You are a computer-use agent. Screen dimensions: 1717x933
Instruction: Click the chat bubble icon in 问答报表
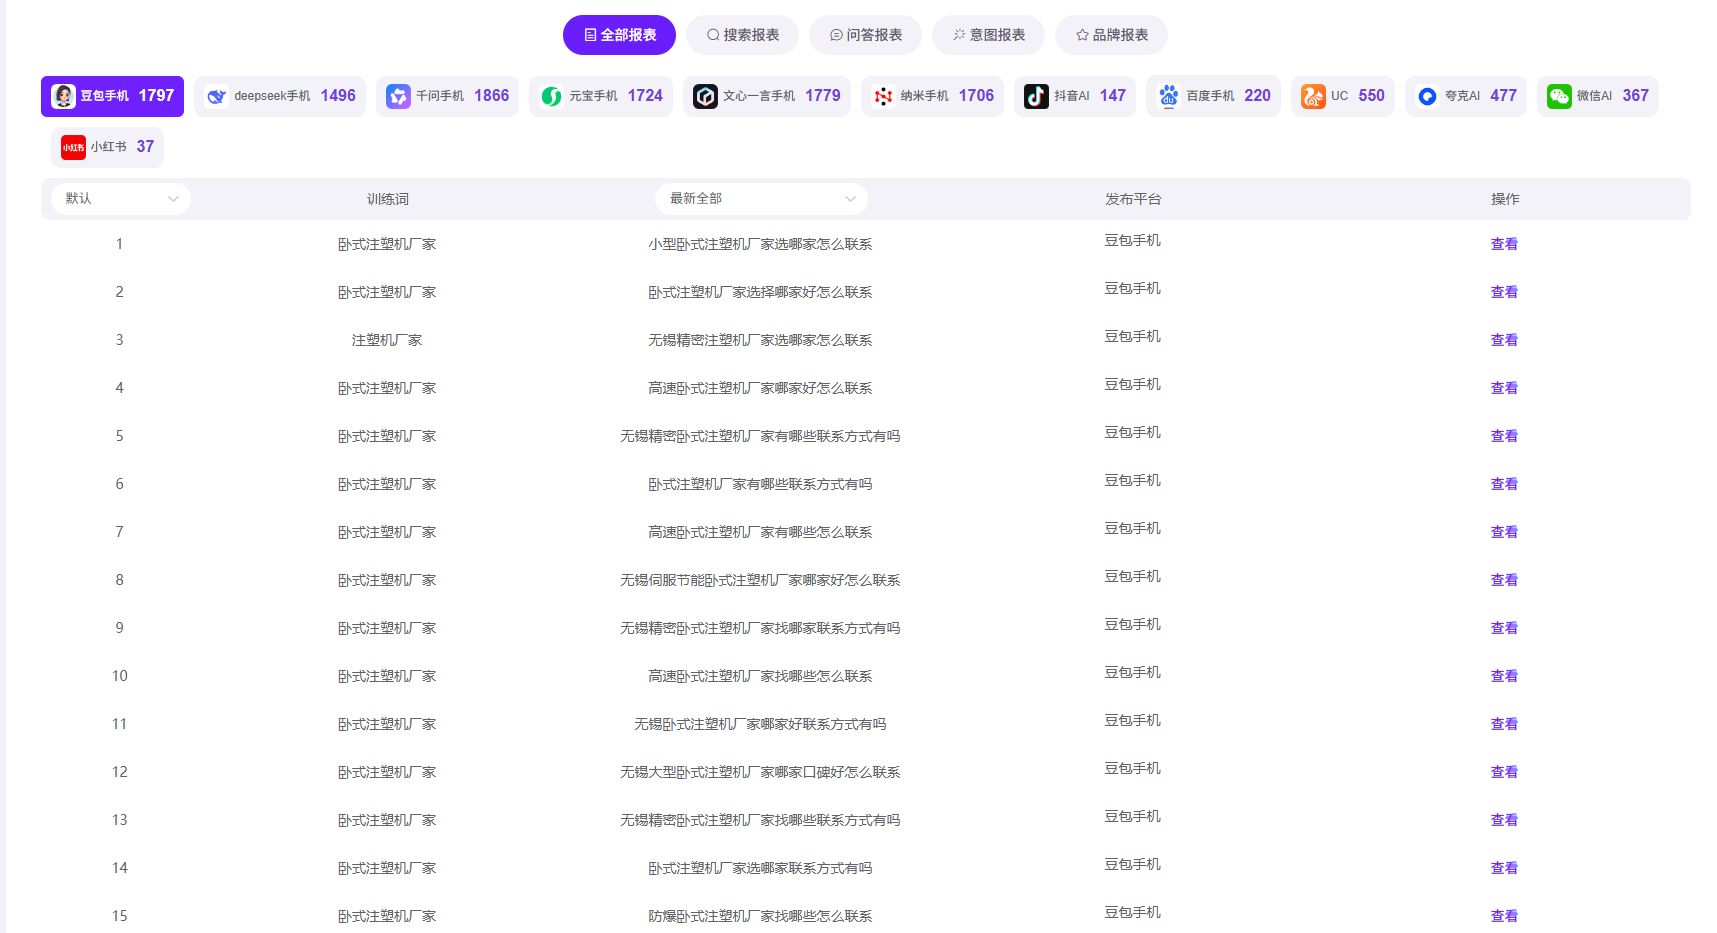click(x=836, y=35)
